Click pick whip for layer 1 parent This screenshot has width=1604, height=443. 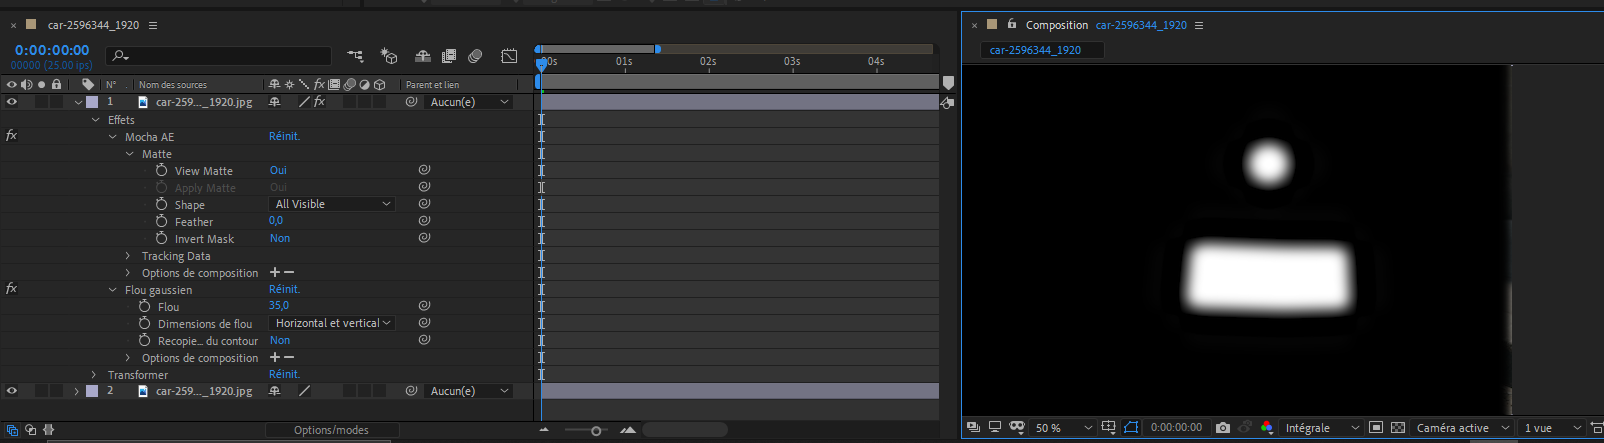[x=411, y=102]
